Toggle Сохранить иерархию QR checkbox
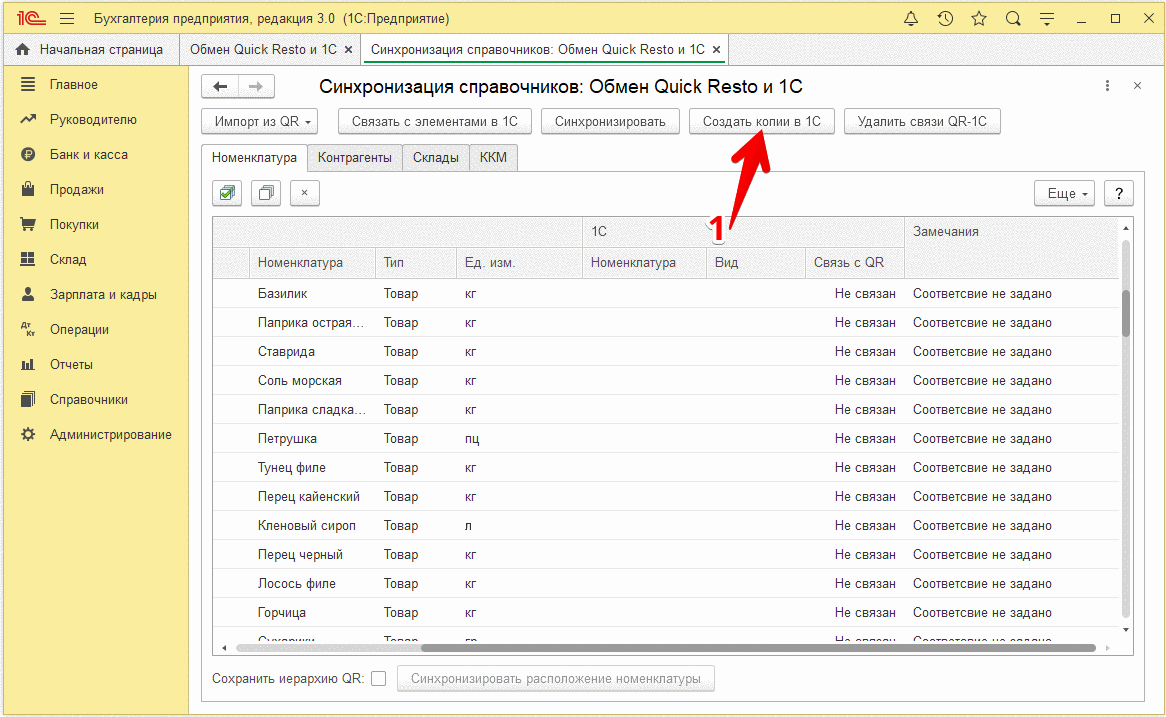Viewport: 1166px width, 717px height. click(x=379, y=678)
